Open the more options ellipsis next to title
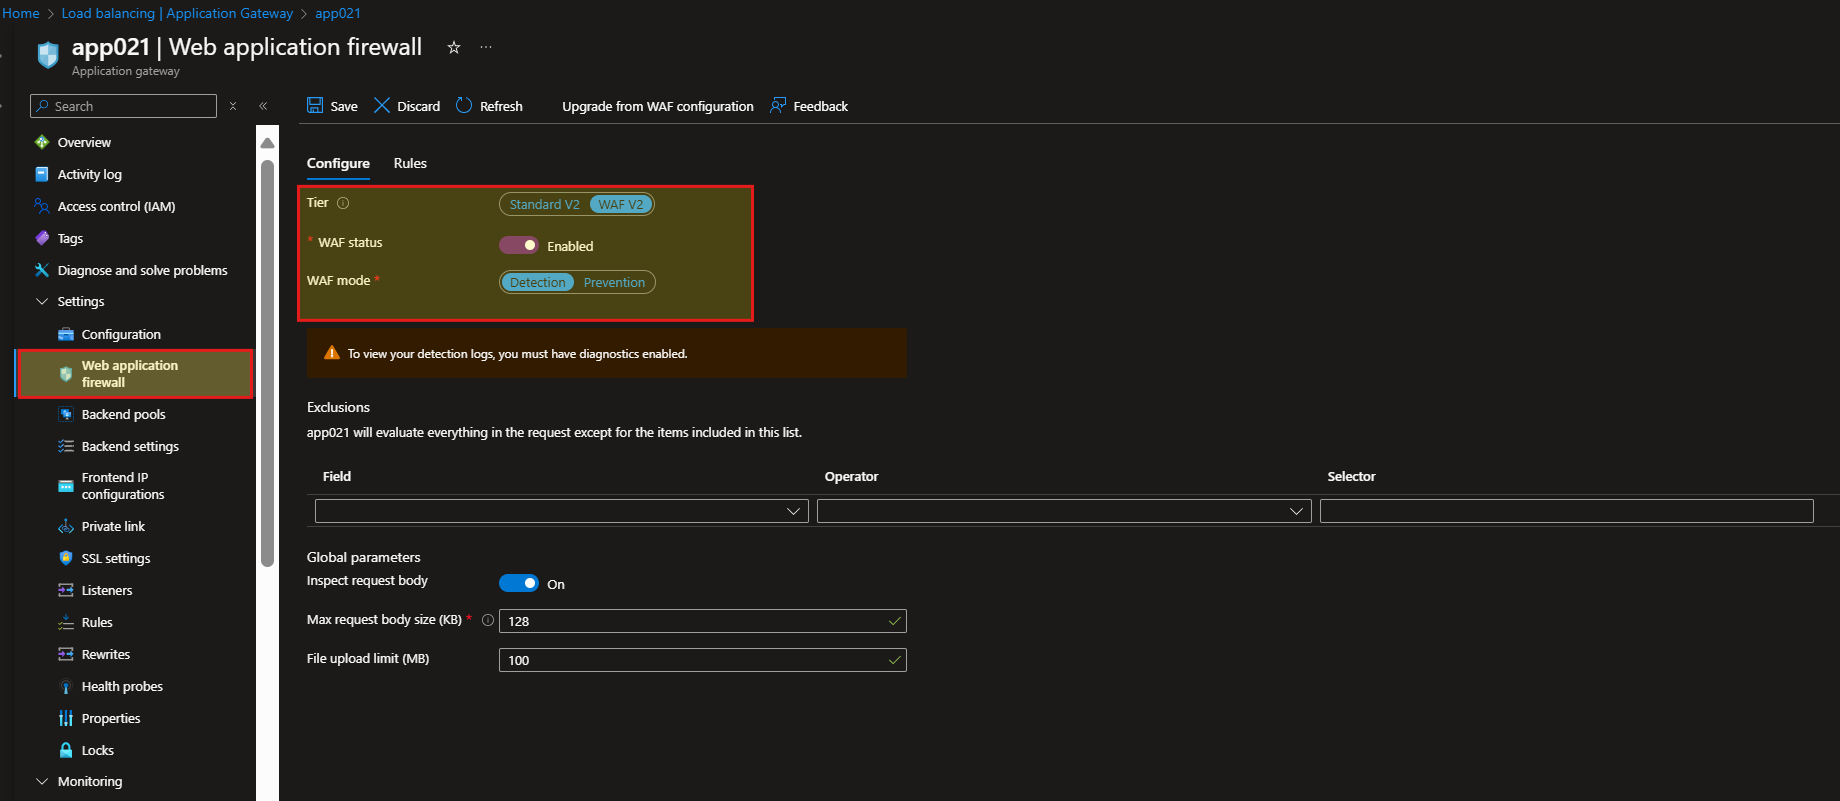The height and width of the screenshot is (801, 1840). (x=486, y=47)
